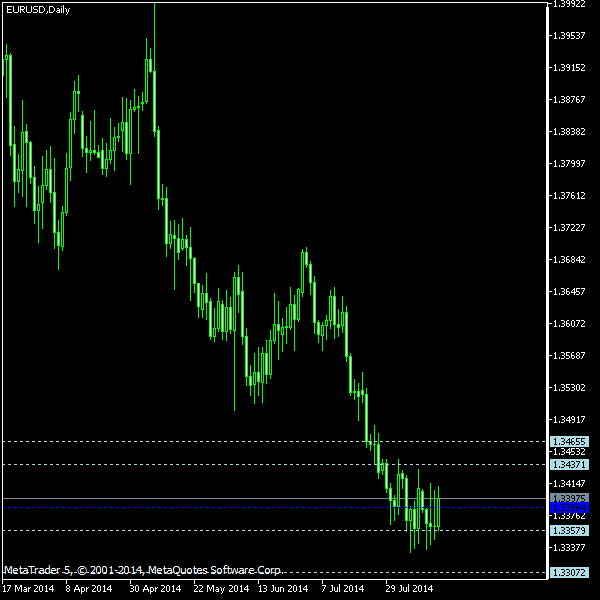
Task: Click the 30 Apr 2014 date label
Action: coord(155,589)
